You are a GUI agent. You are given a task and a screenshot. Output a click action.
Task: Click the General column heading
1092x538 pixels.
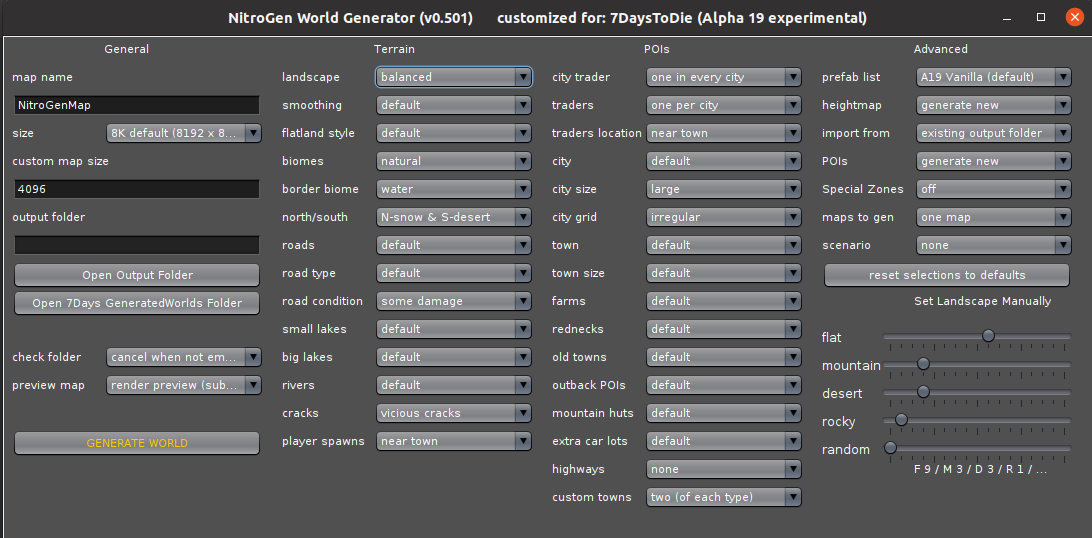[127, 49]
